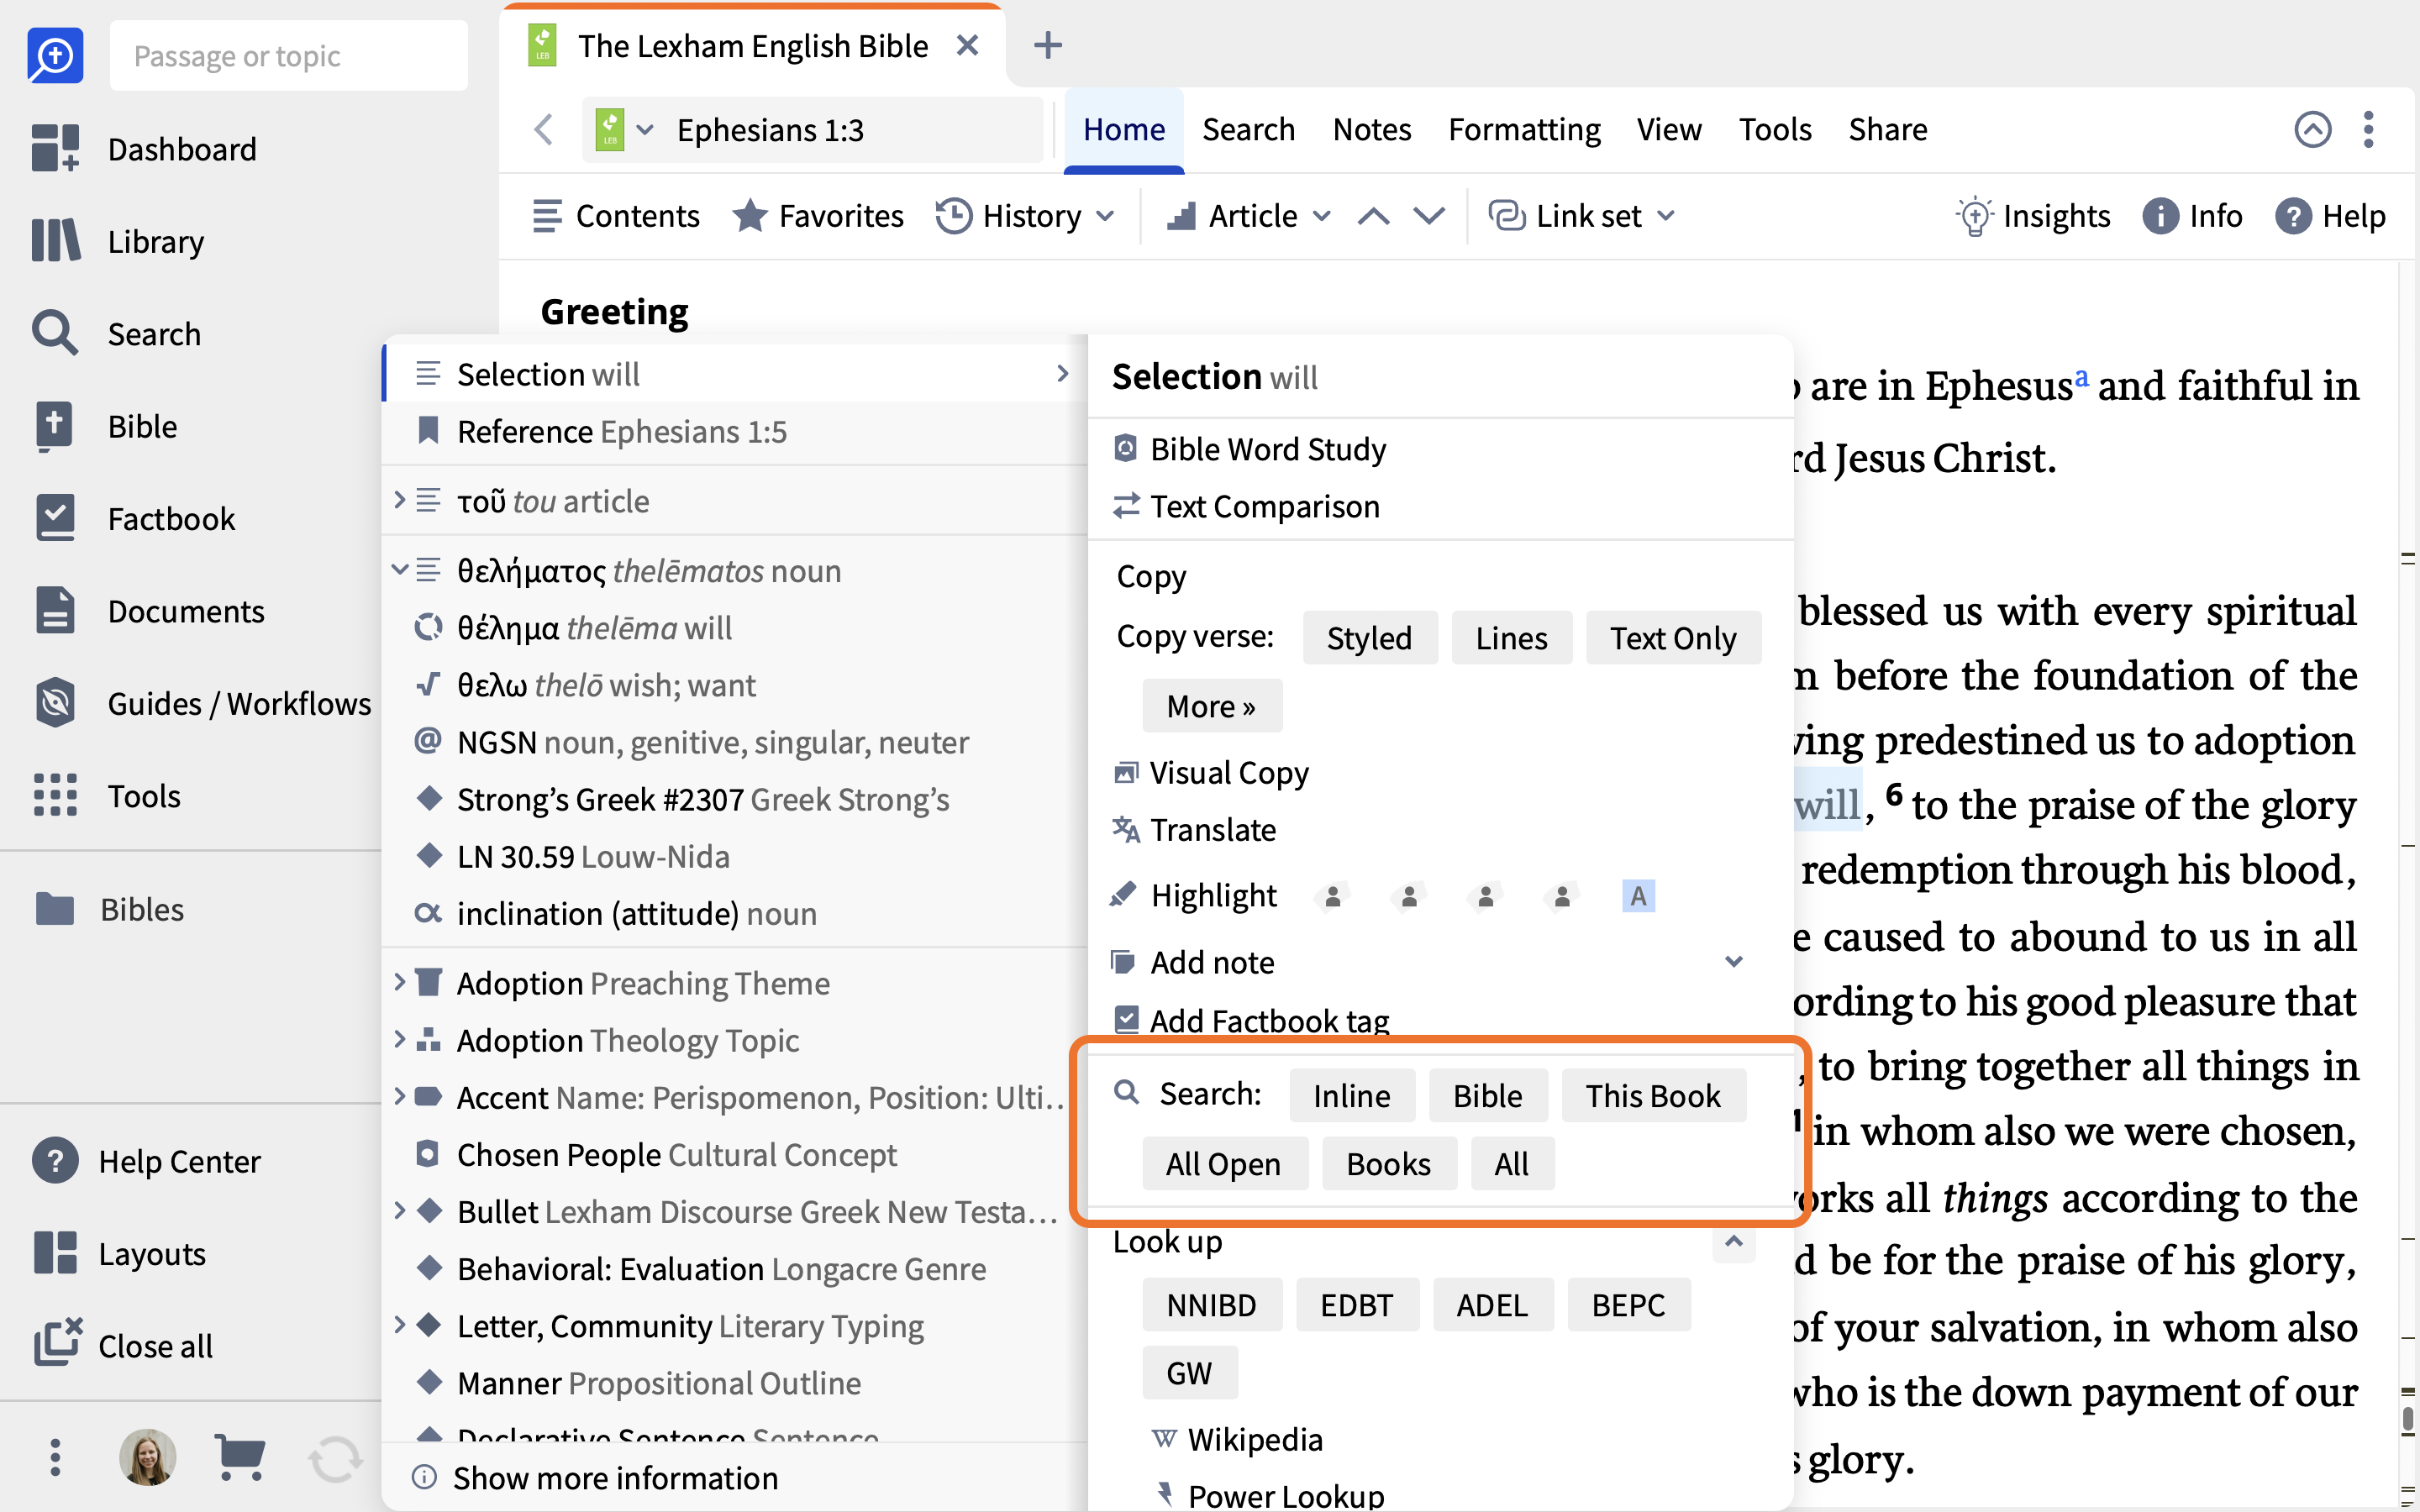This screenshot has height=1512, width=2420.
Task: Open the Layouts menu
Action: (x=119, y=1253)
